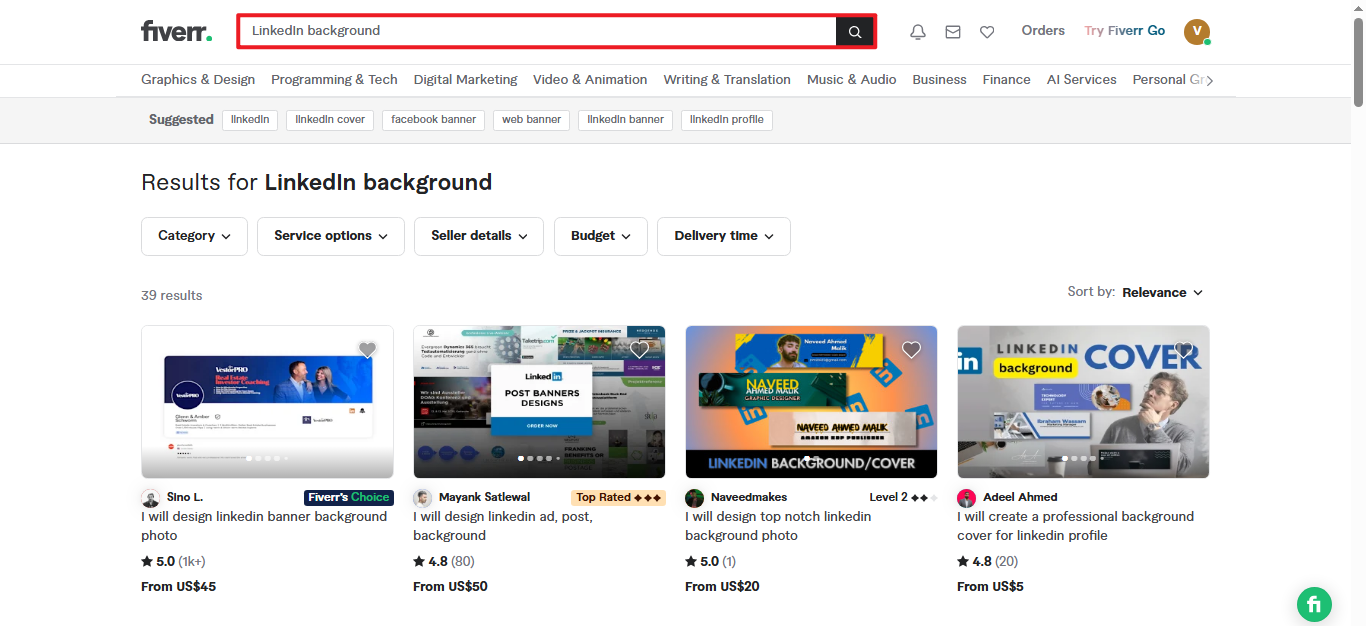Favorite Adeel Ahmed's gig with heart
The image size is (1366, 626).
[1183, 349]
